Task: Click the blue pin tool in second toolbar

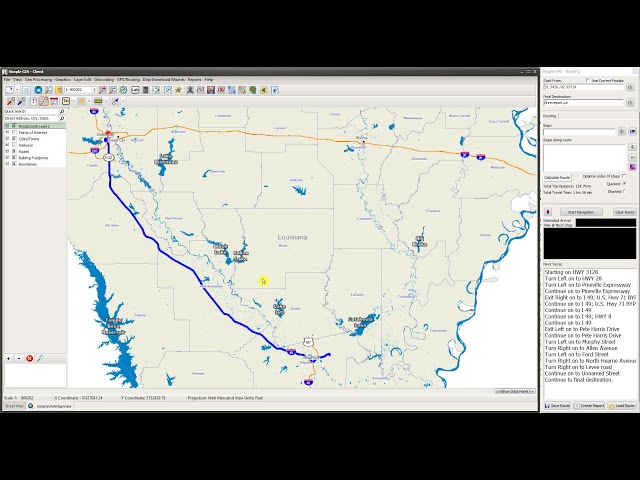Action: pos(21,101)
